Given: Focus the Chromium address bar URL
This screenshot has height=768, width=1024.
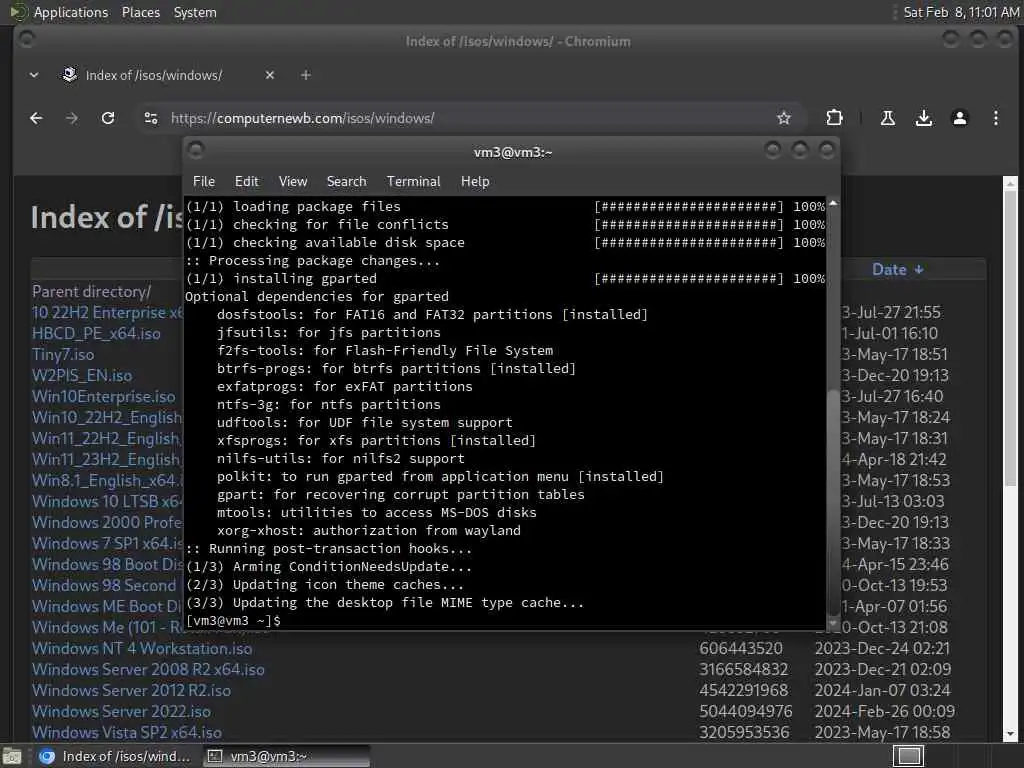Looking at the screenshot, I should coord(302,118).
